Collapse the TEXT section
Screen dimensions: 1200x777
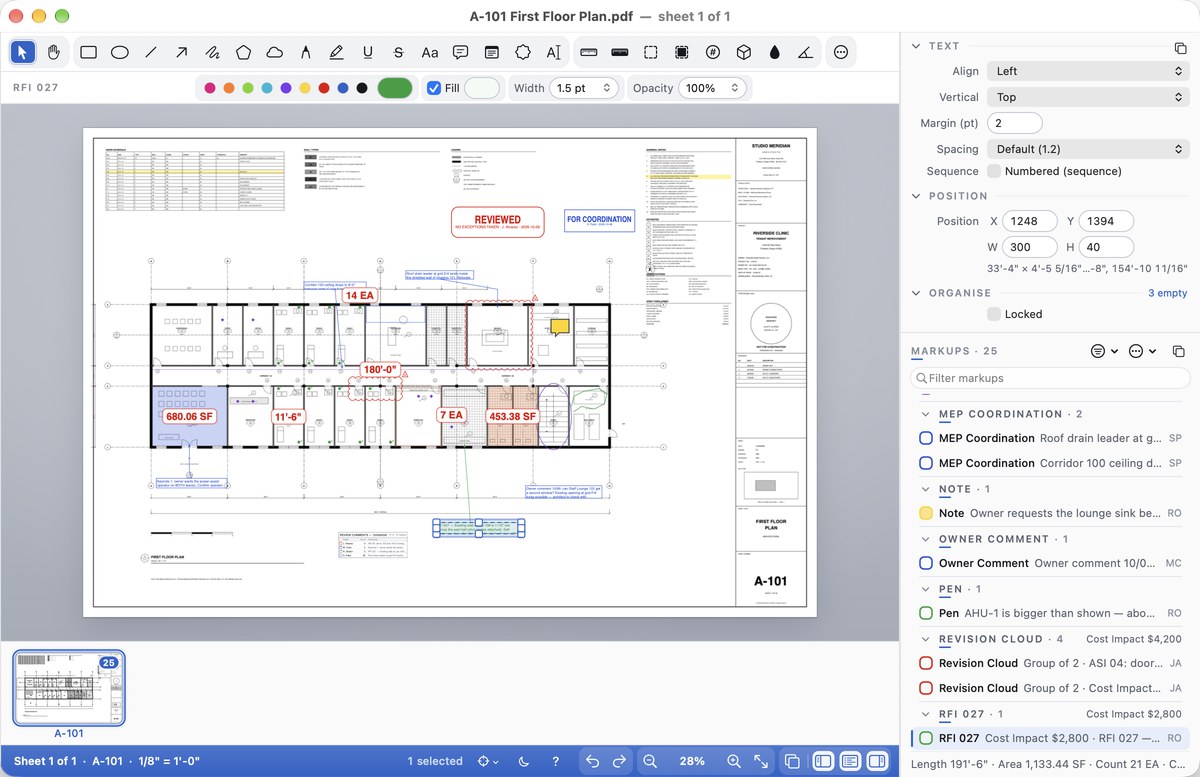916,46
